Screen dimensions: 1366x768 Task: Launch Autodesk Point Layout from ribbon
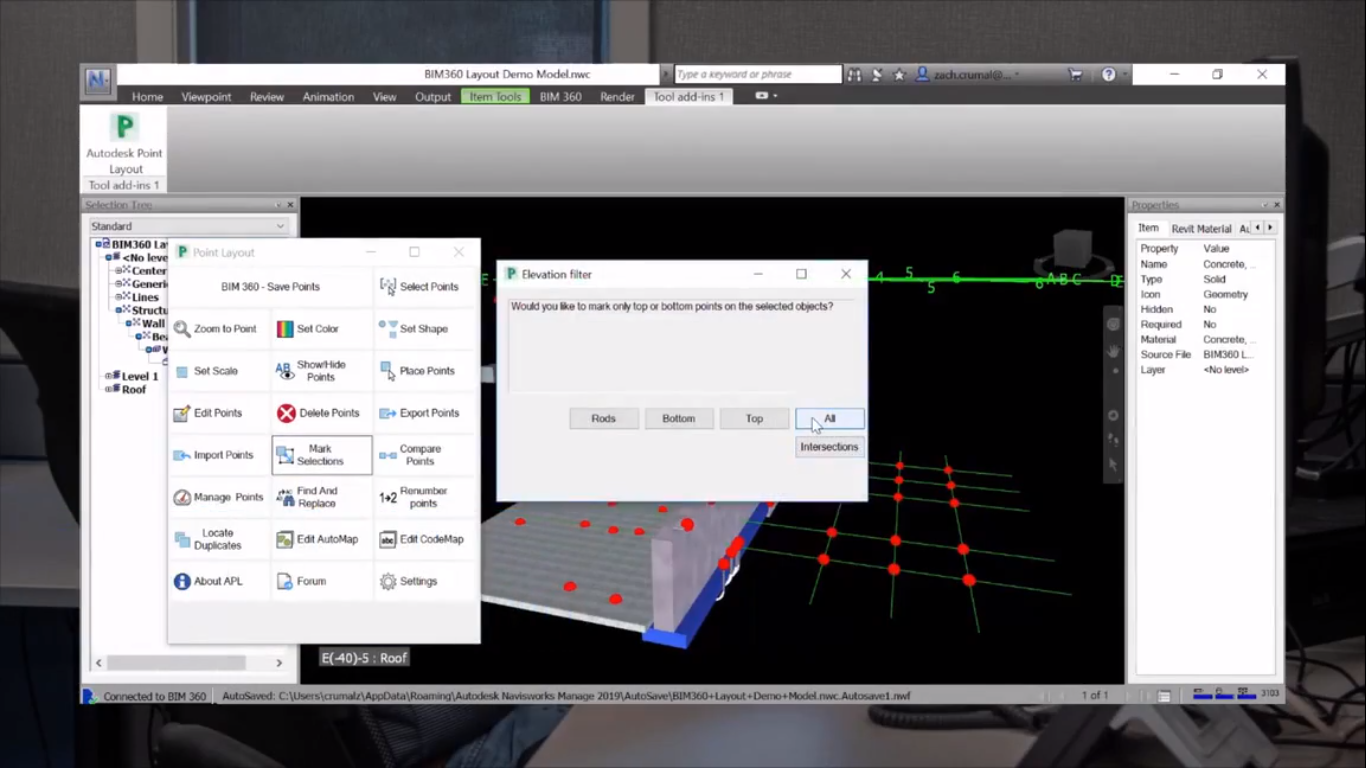point(124,143)
